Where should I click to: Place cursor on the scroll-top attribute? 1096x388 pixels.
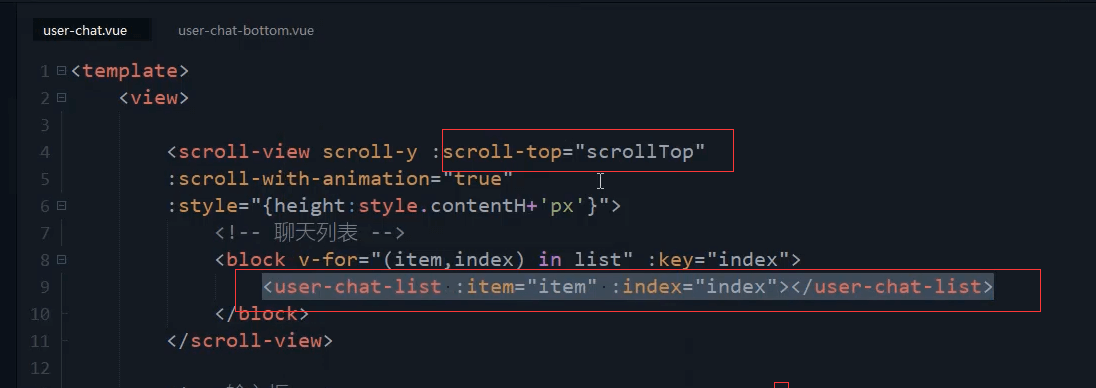click(503, 152)
